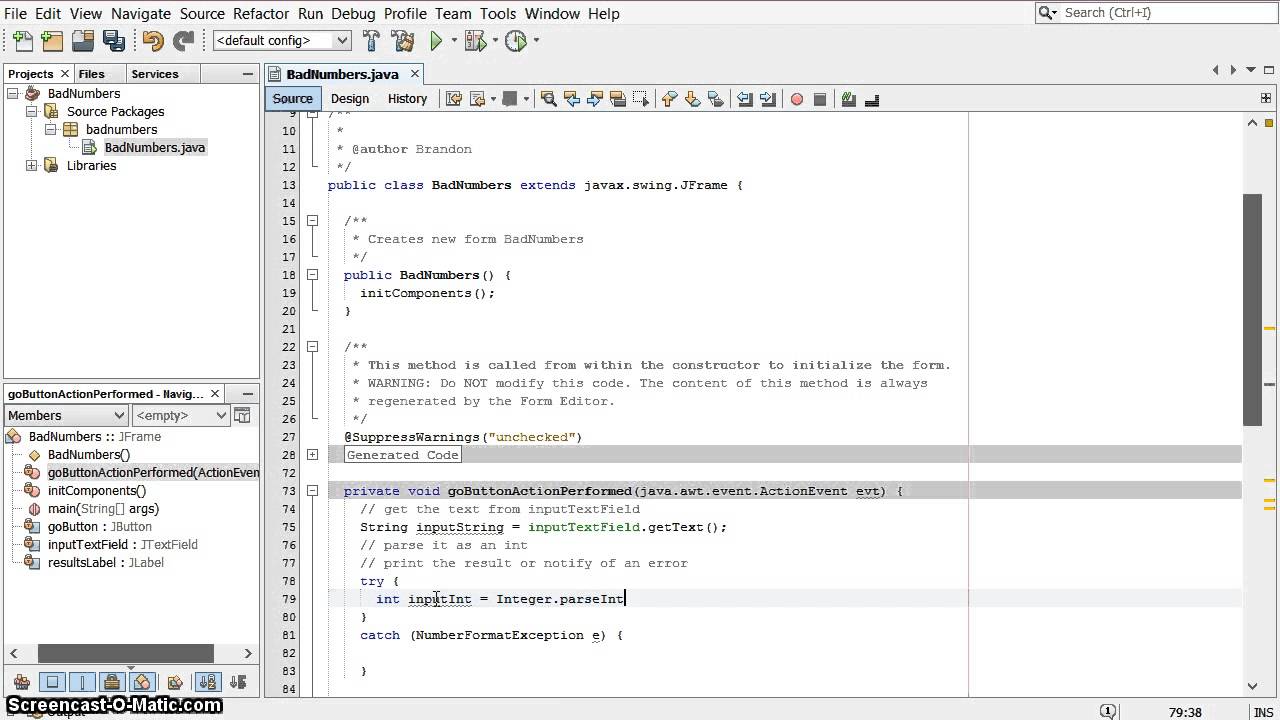Click the Redo arrow icon

[184, 41]
